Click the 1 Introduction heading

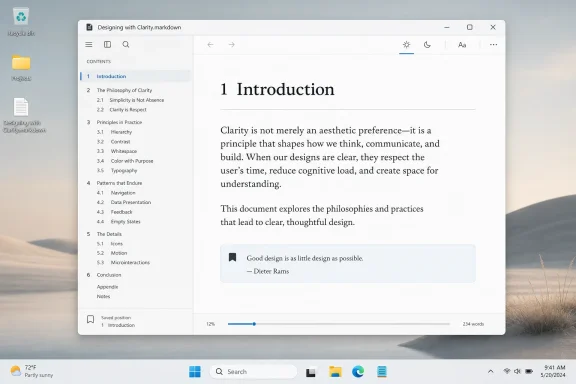tap(277, 89)
